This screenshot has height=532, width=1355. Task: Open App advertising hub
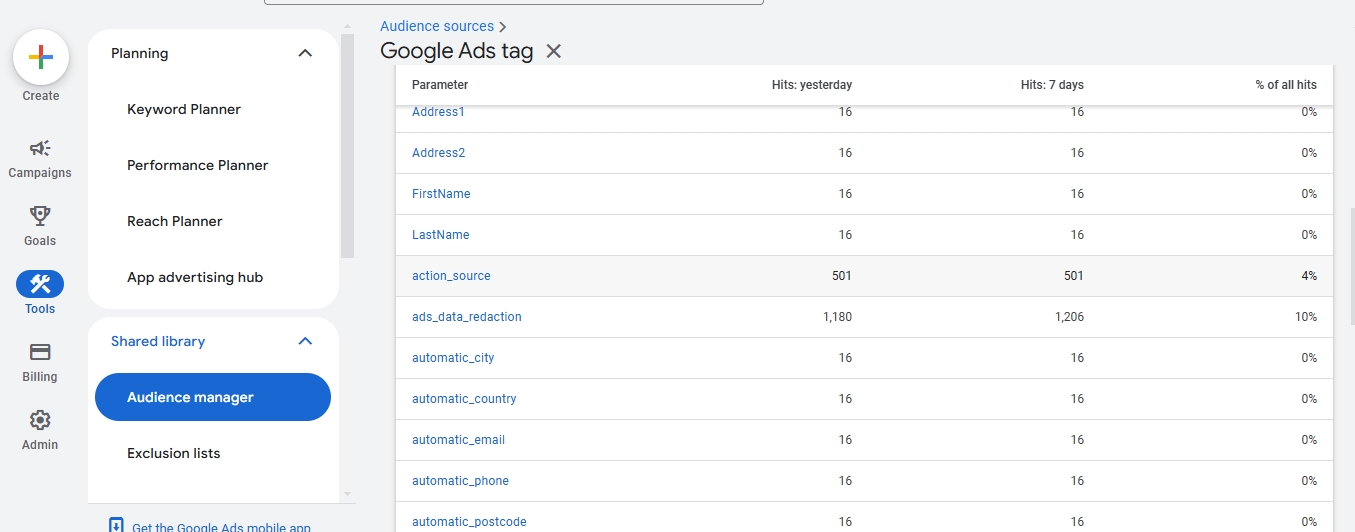tap(195, 277)
